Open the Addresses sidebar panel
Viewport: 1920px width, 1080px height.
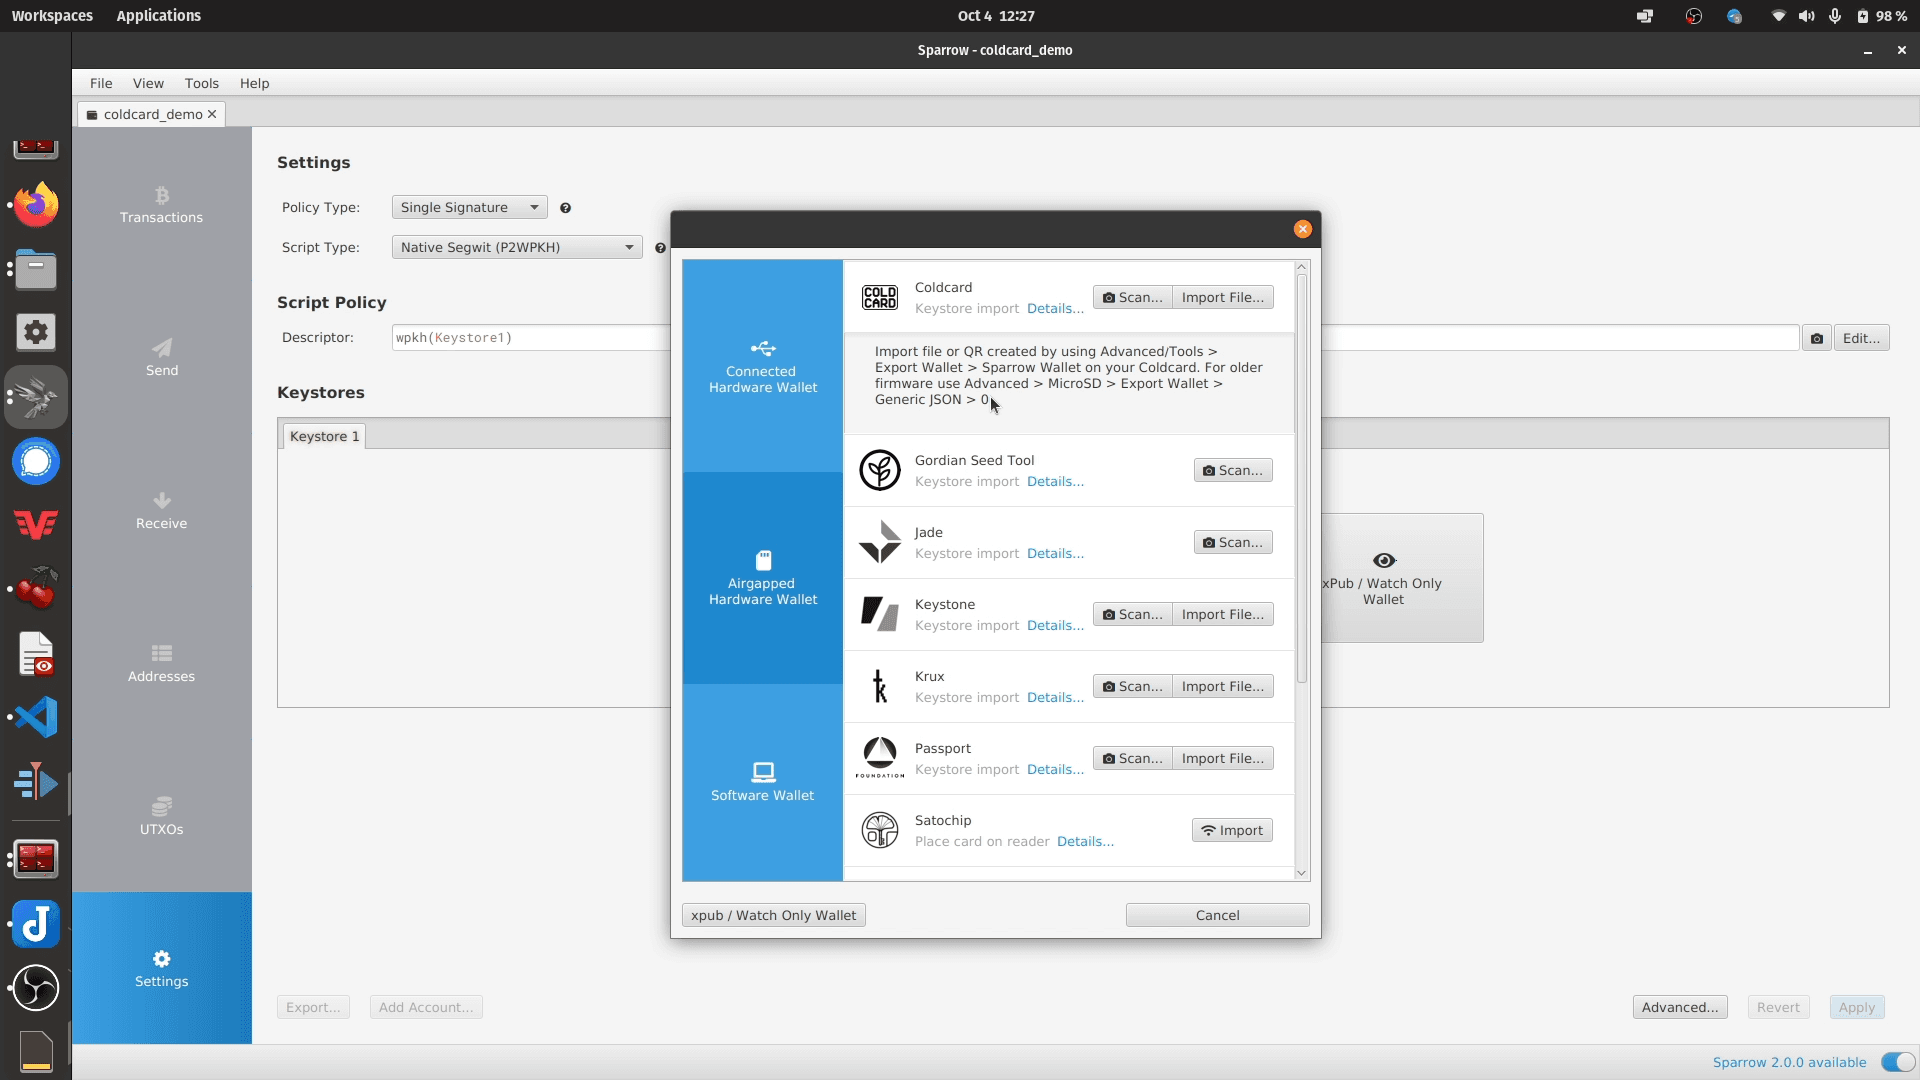161,664
